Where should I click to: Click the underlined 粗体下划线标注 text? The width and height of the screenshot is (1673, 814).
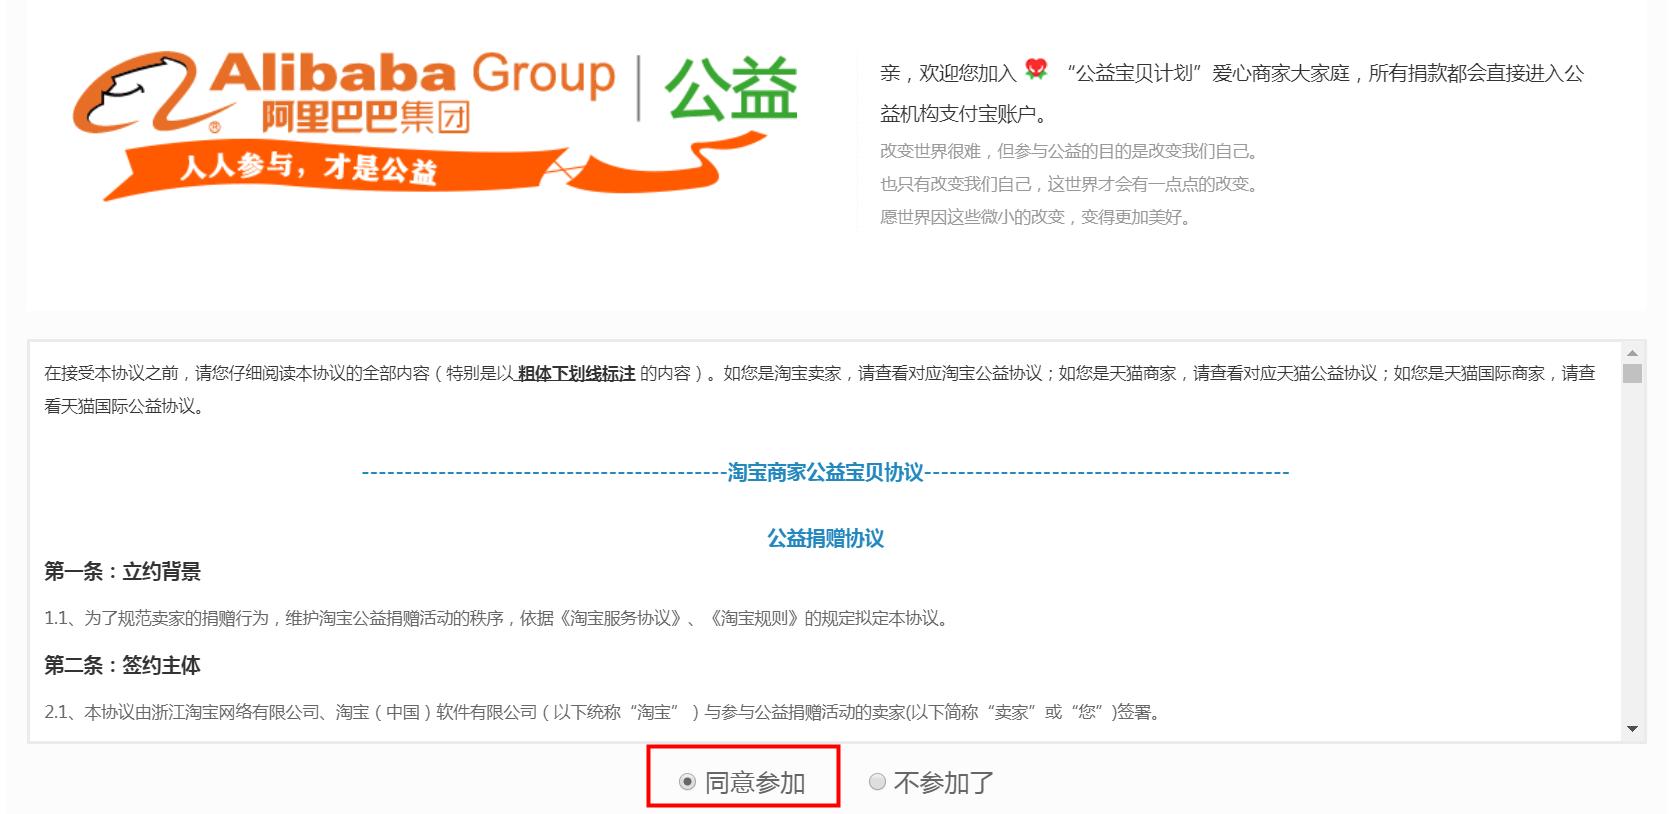576,373
